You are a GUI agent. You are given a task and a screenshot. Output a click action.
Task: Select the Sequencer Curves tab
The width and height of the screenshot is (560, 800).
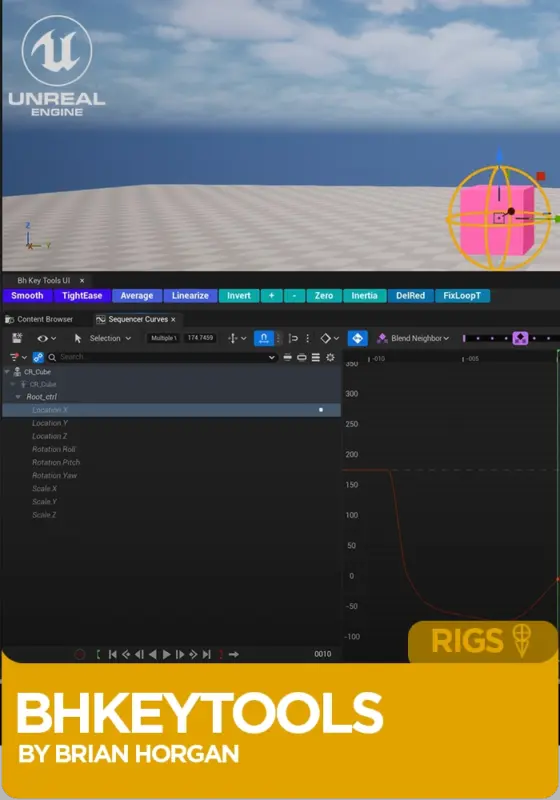pyautogui.click(x=138, y=319)
